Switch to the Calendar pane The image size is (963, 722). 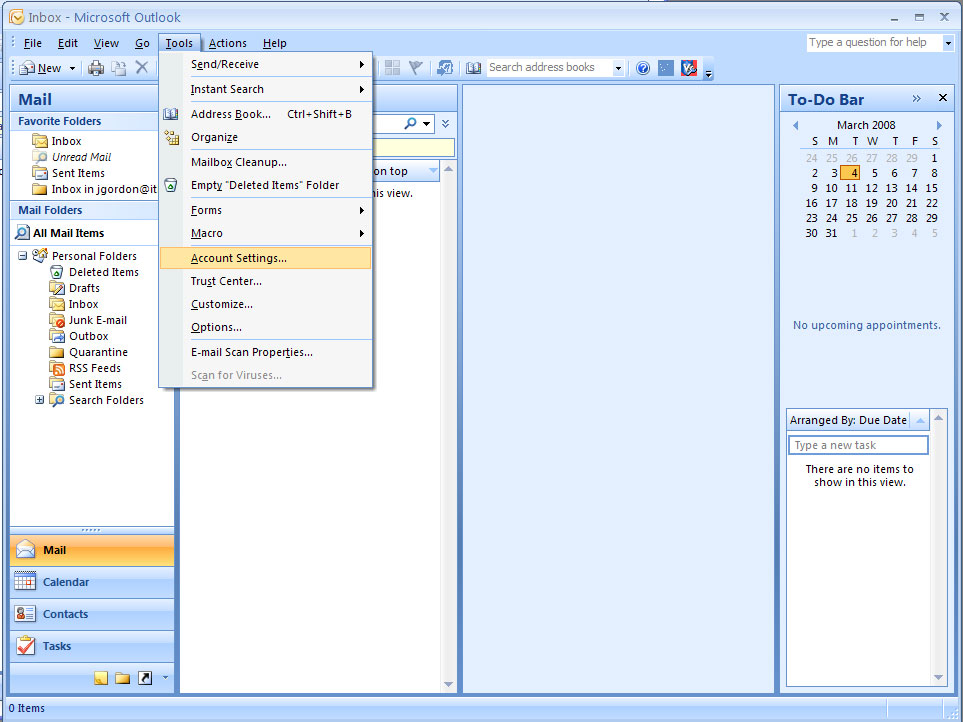(x=92, y=582)
